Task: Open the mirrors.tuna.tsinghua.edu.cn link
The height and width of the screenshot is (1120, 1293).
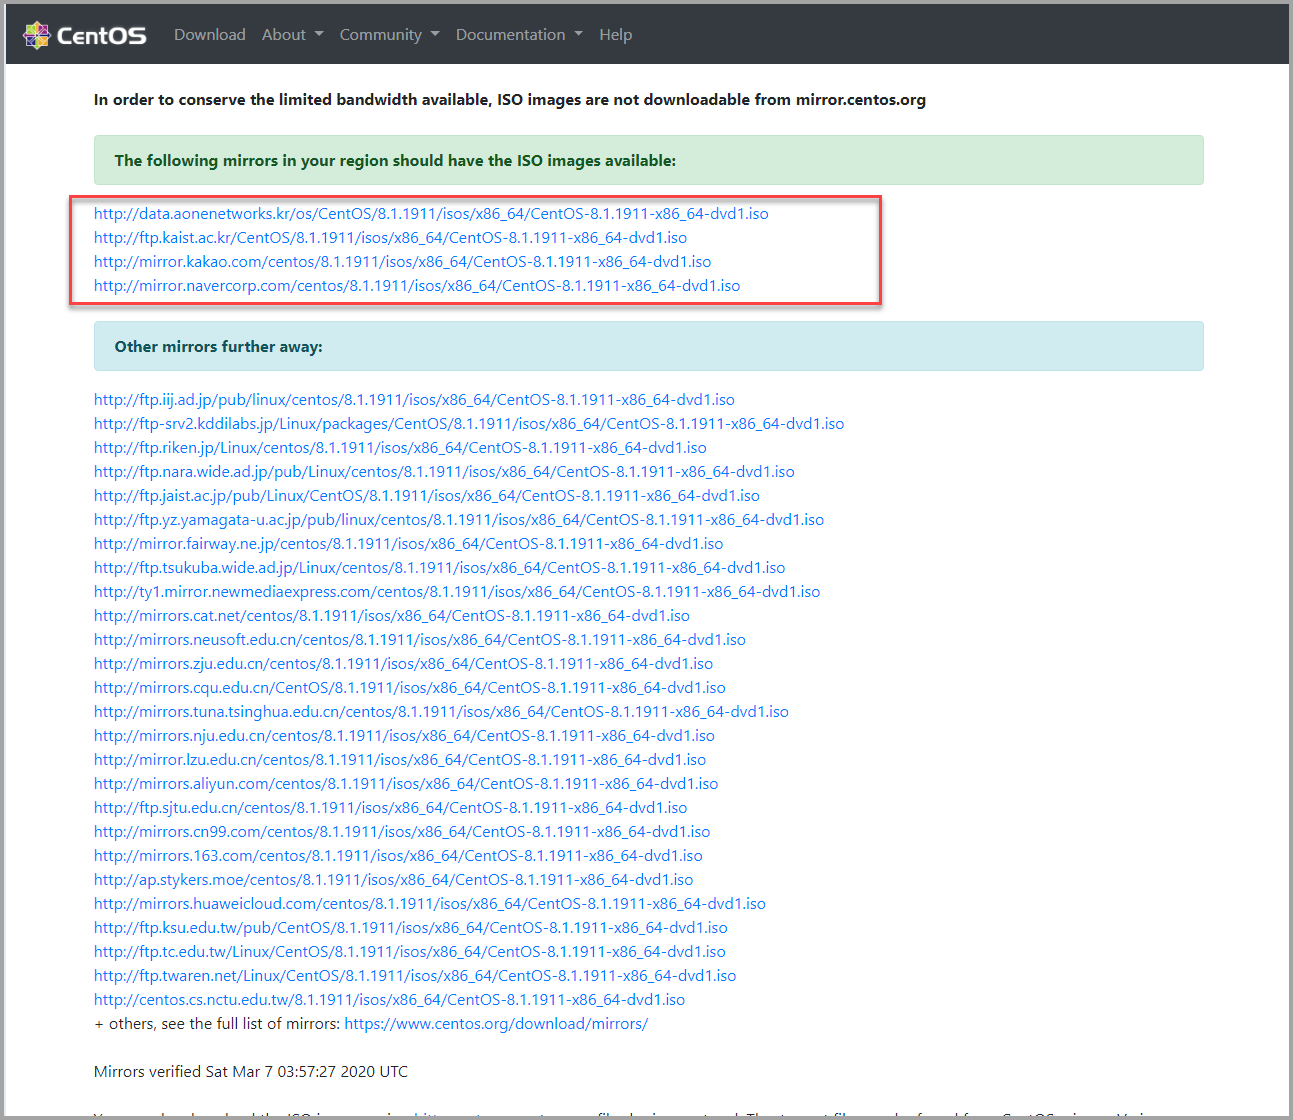Action: [441, 712]
